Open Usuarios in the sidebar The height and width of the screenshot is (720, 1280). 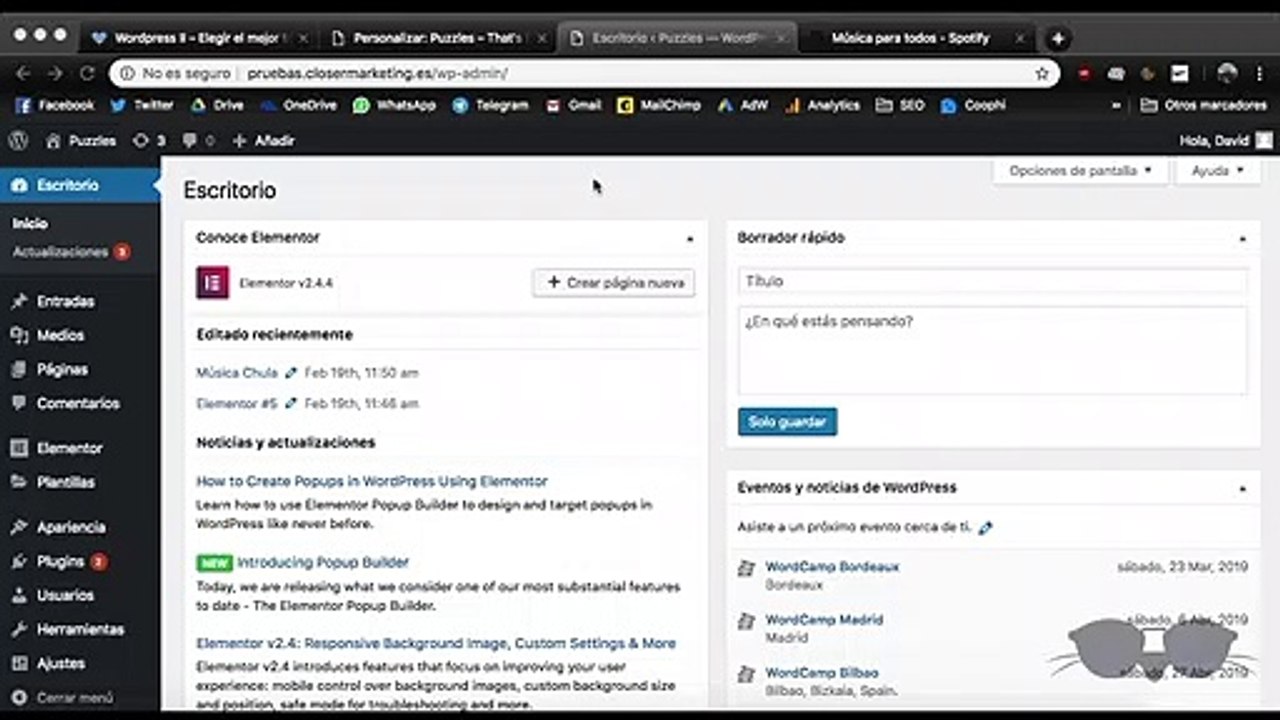click(80, 595)
